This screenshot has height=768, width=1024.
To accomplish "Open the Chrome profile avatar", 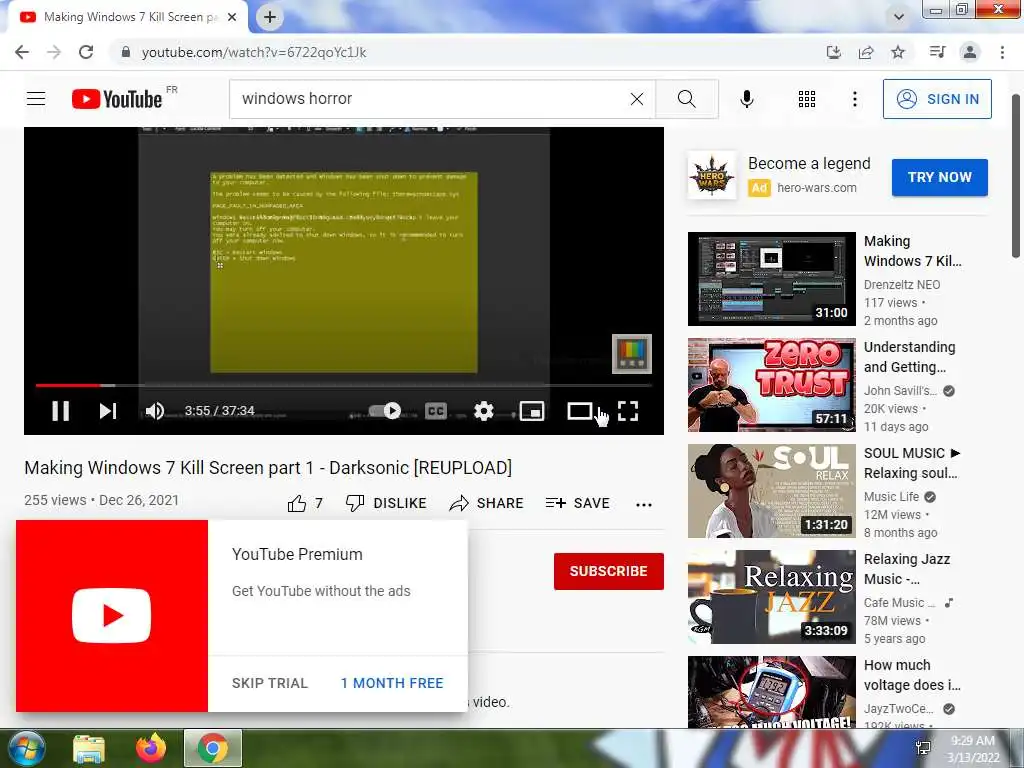I will [970, 52].
